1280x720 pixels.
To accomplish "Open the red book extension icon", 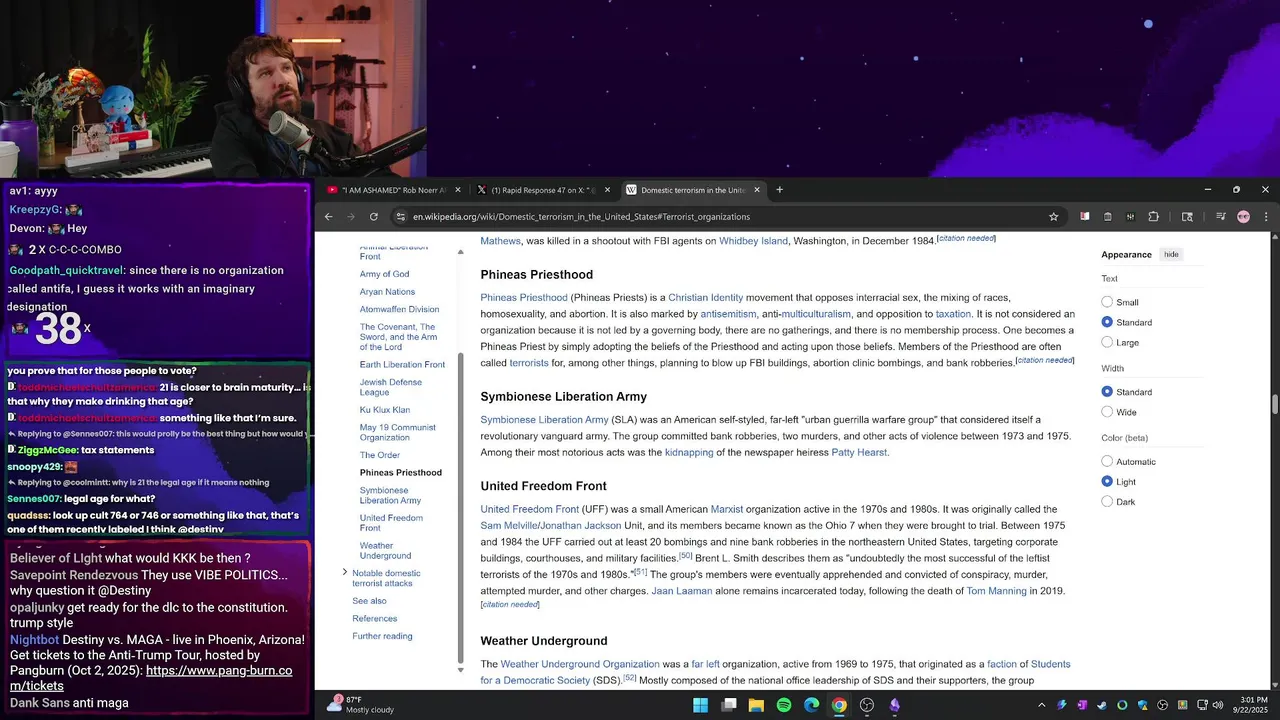I will [x=1085, y=217].
